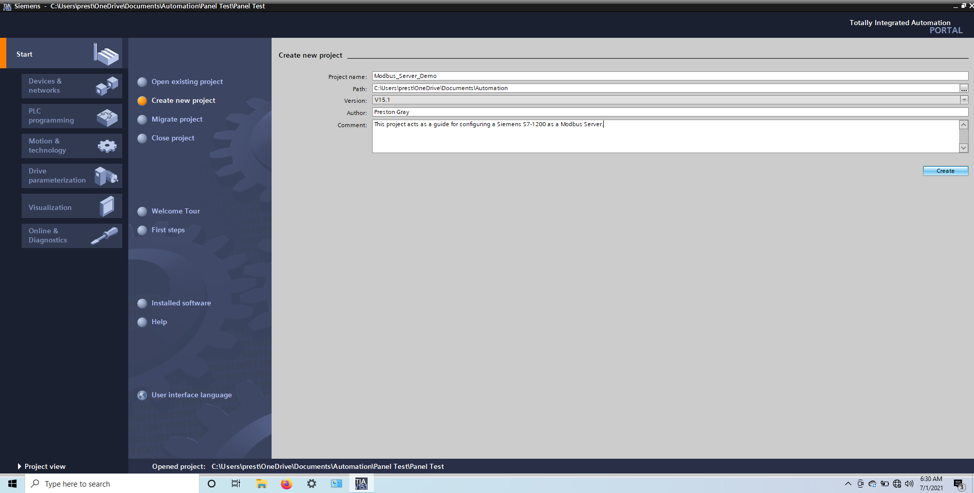Click the bullet beside Installed software
974x493 pixels.
[142, 303]
